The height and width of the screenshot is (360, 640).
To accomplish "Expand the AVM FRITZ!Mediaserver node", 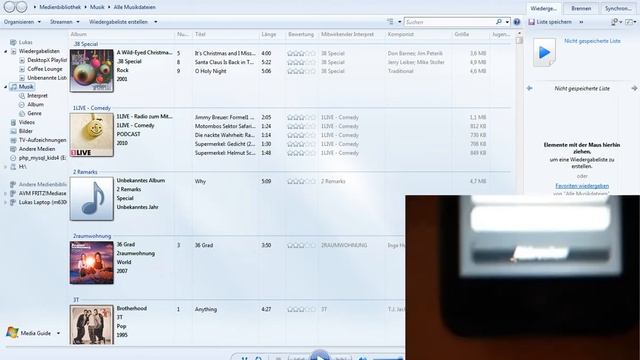I will click(x=6, y=193).
